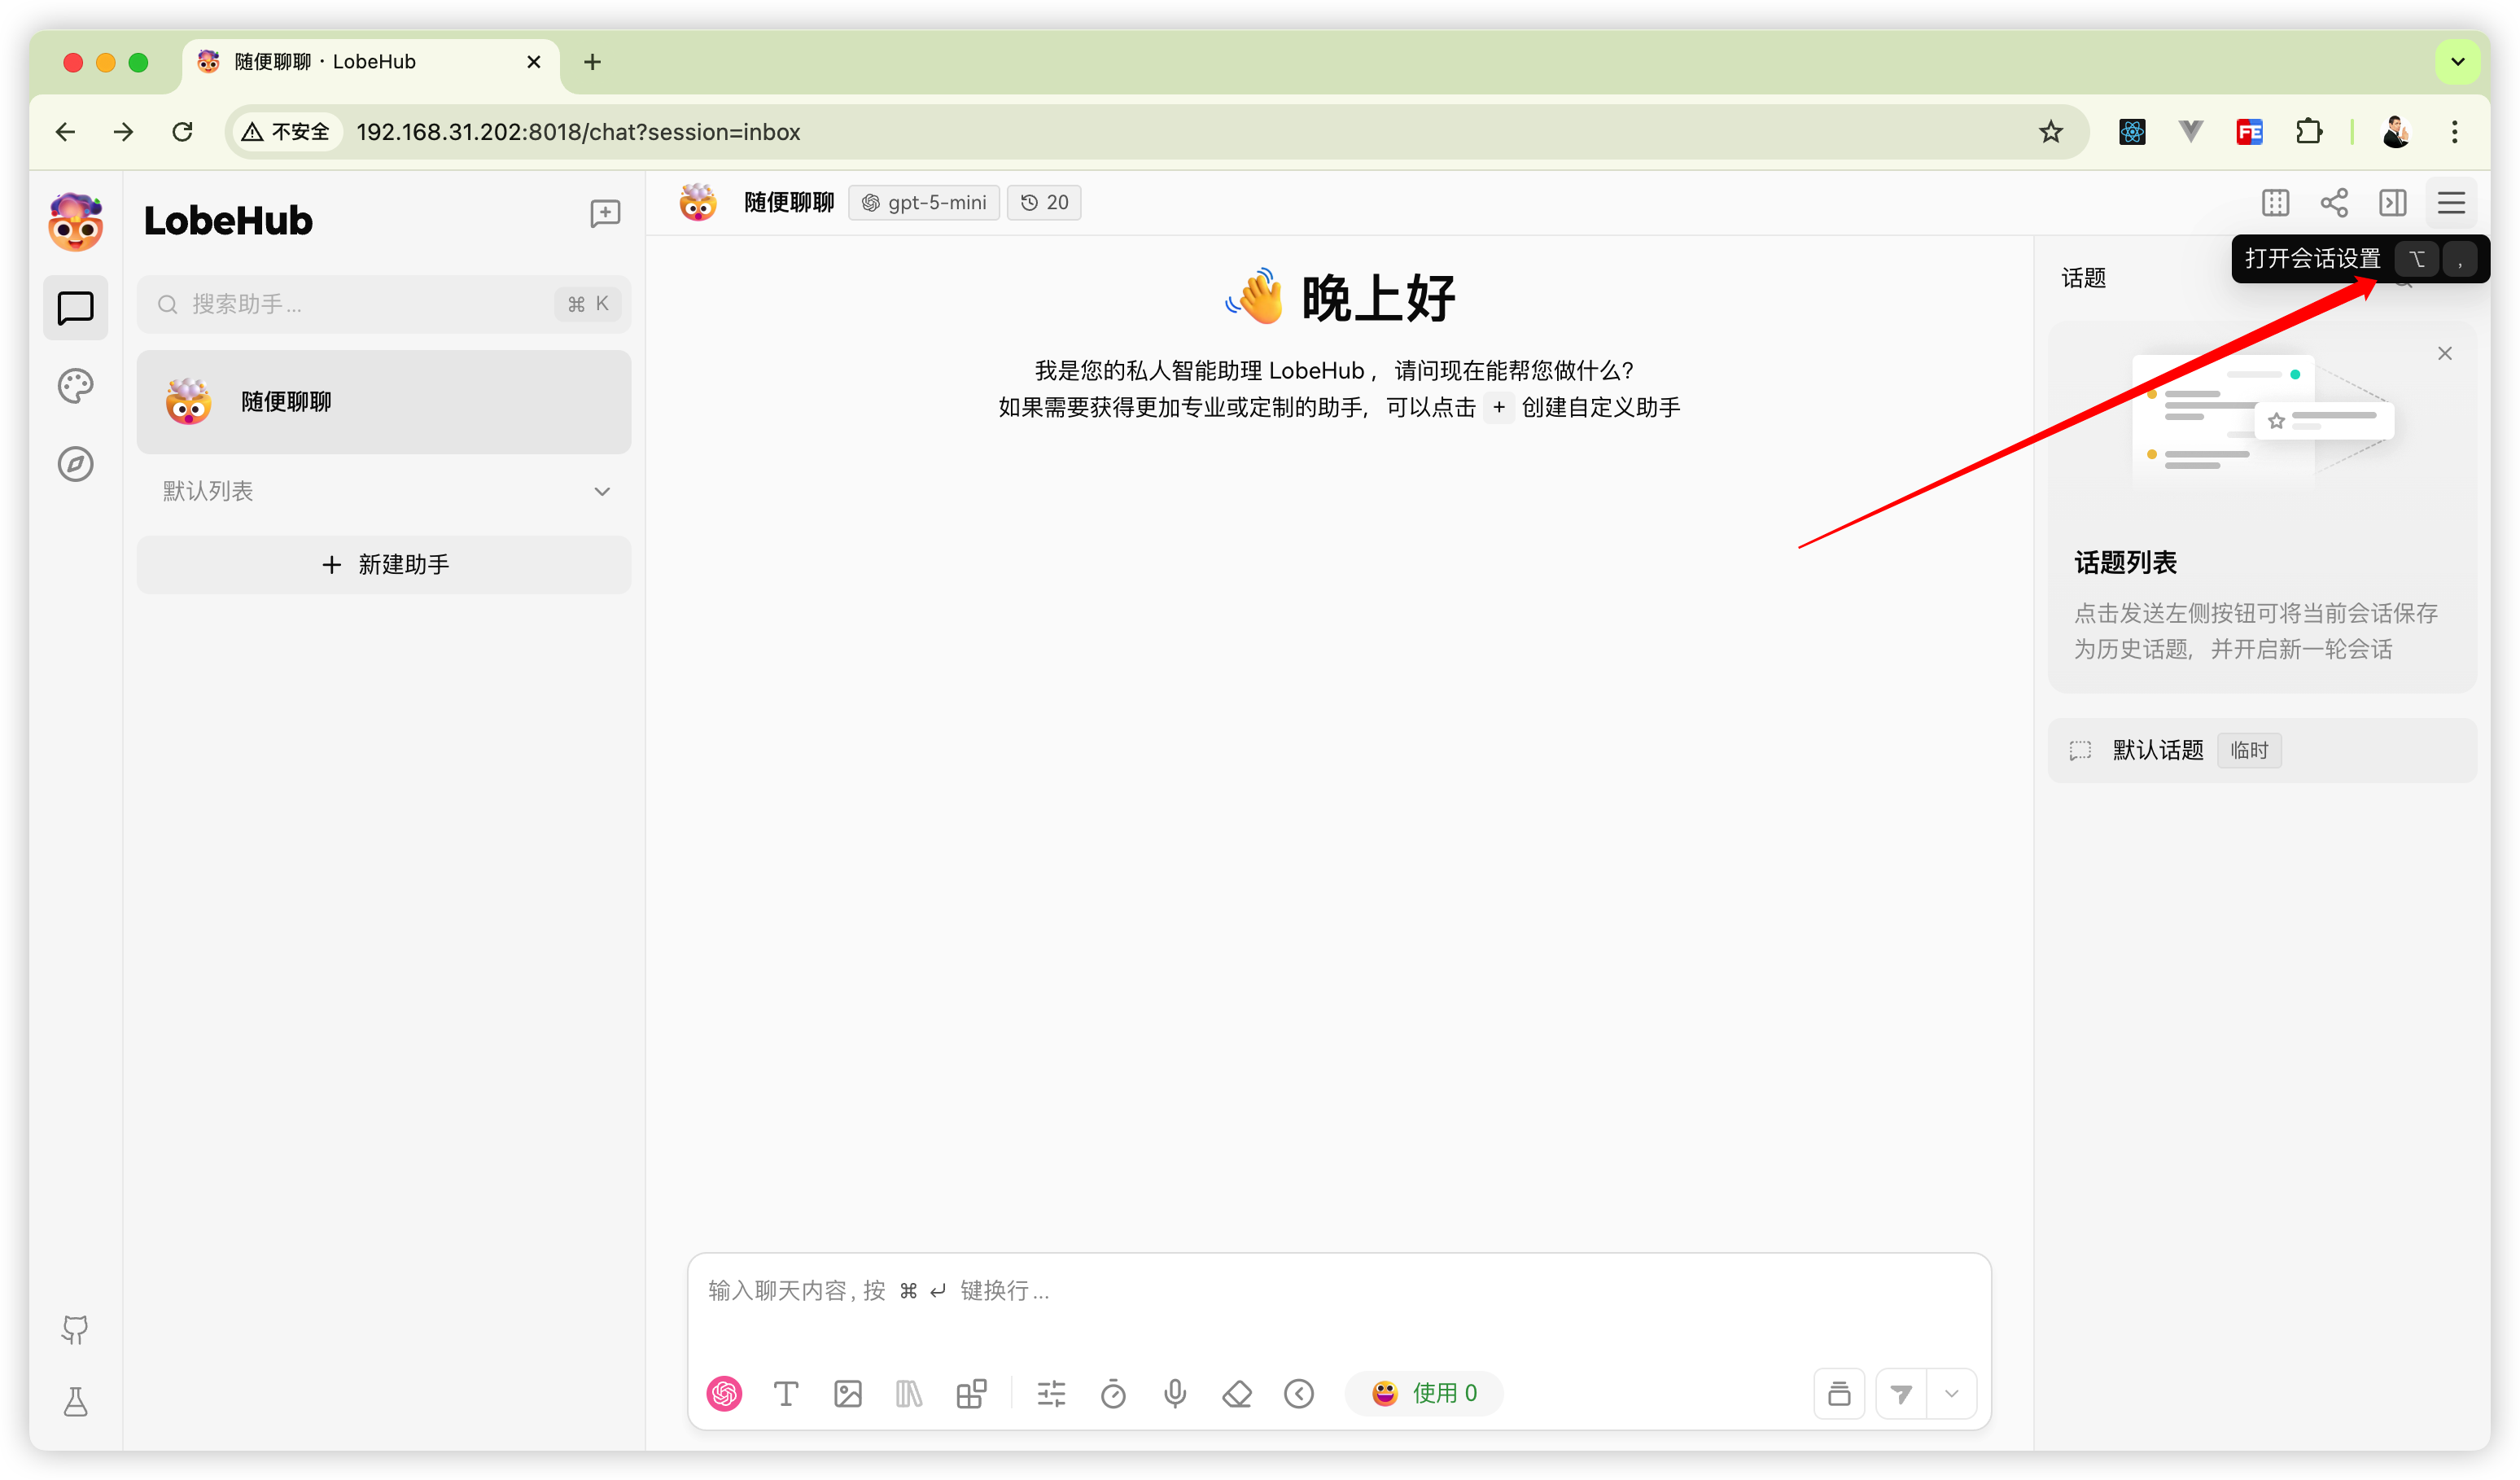Open the image upload icon

coord(847,1393)
